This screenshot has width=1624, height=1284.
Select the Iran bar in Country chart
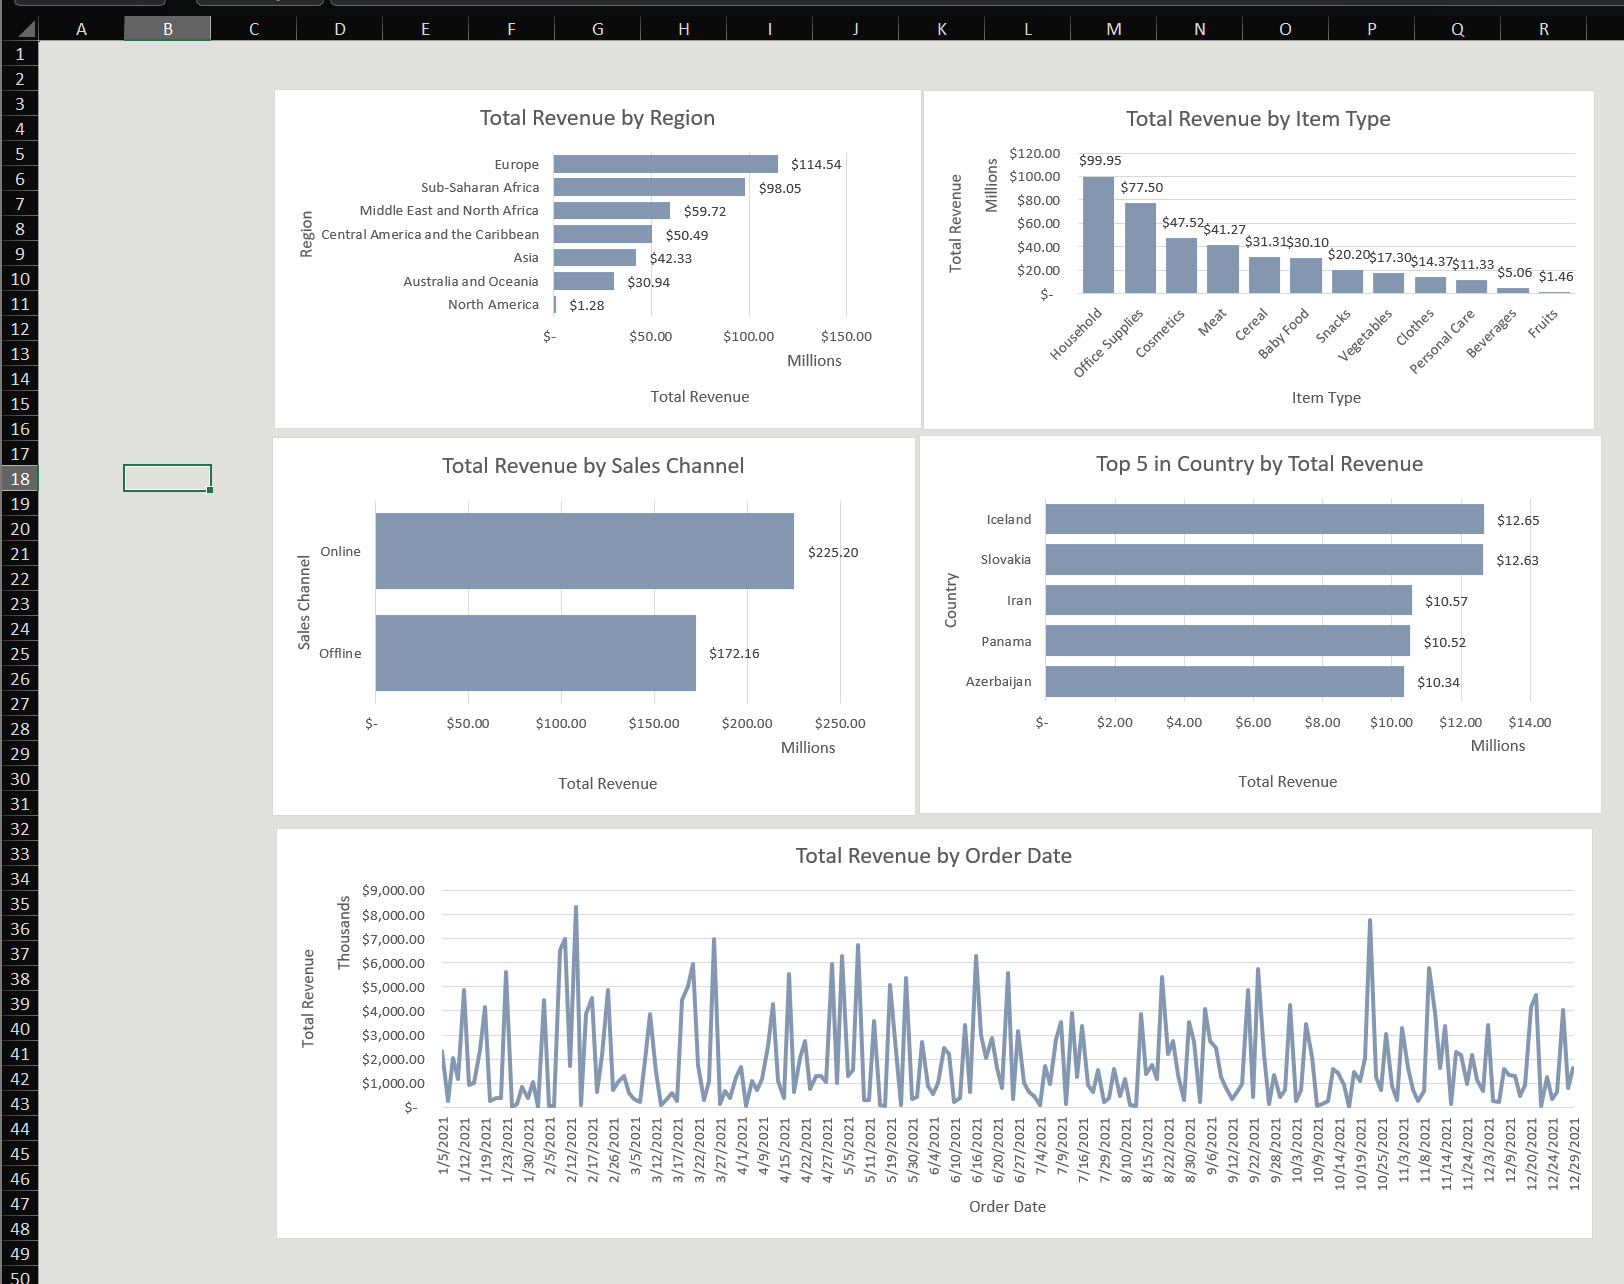[1229, 600]
